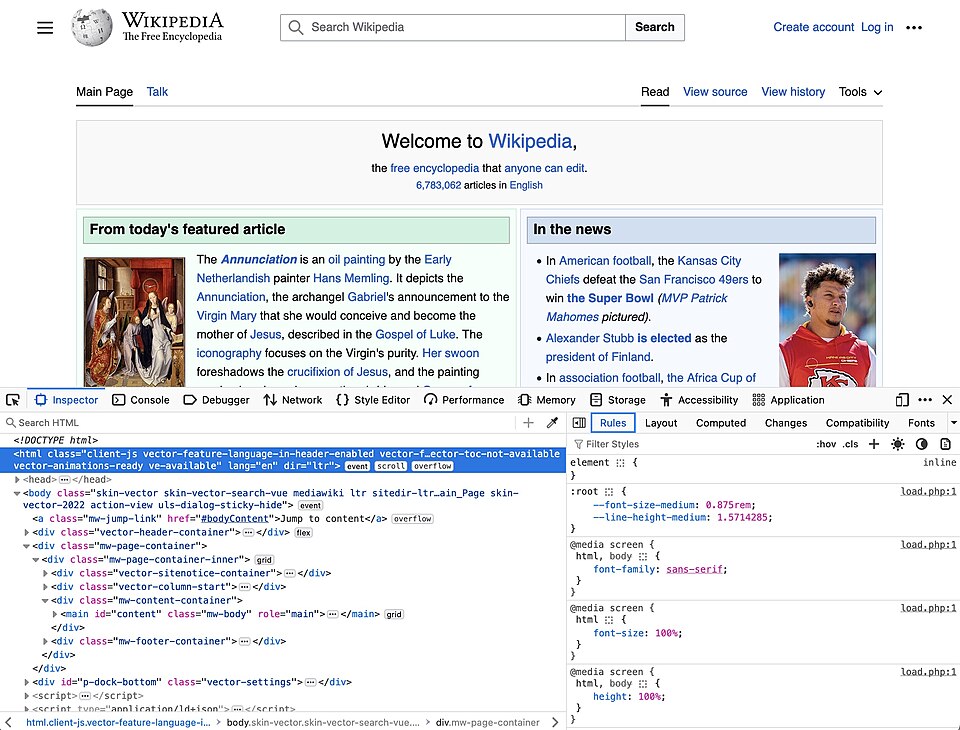This screenshot has height=730, width=960.
Task: Show more sidebar tabs dropdown arrow
Action: click(x=953, y=423)
